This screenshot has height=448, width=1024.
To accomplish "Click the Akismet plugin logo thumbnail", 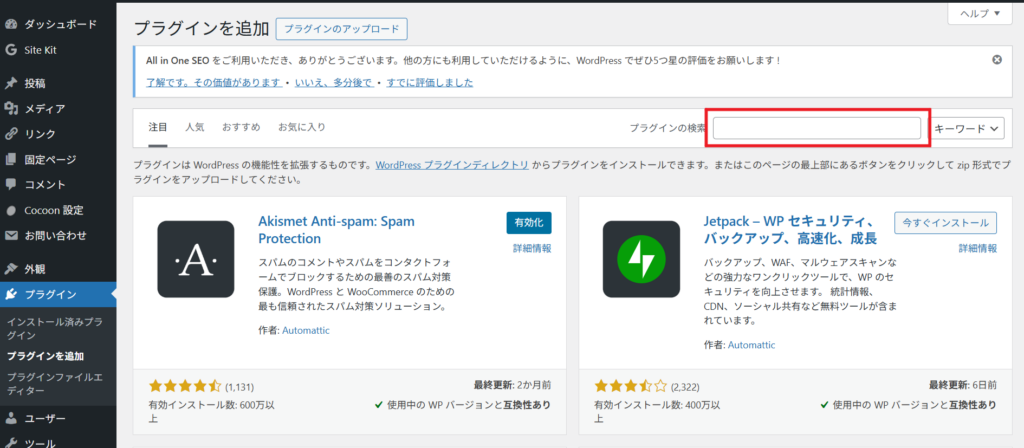I will pos(195,259).
